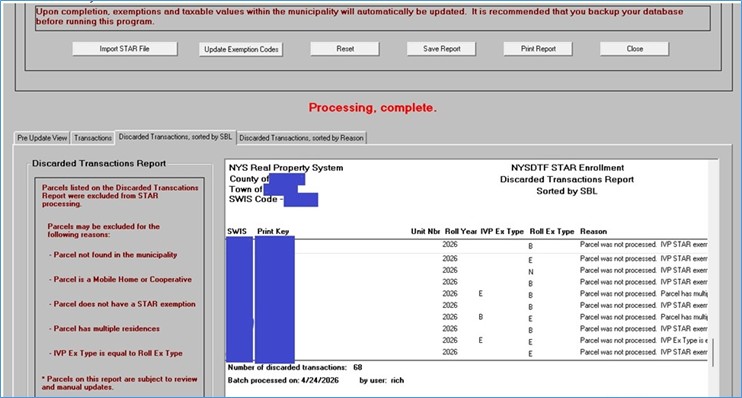Click 'IVP Ex Type is equal to Roll Ex Type'

(x=115, y=353)
